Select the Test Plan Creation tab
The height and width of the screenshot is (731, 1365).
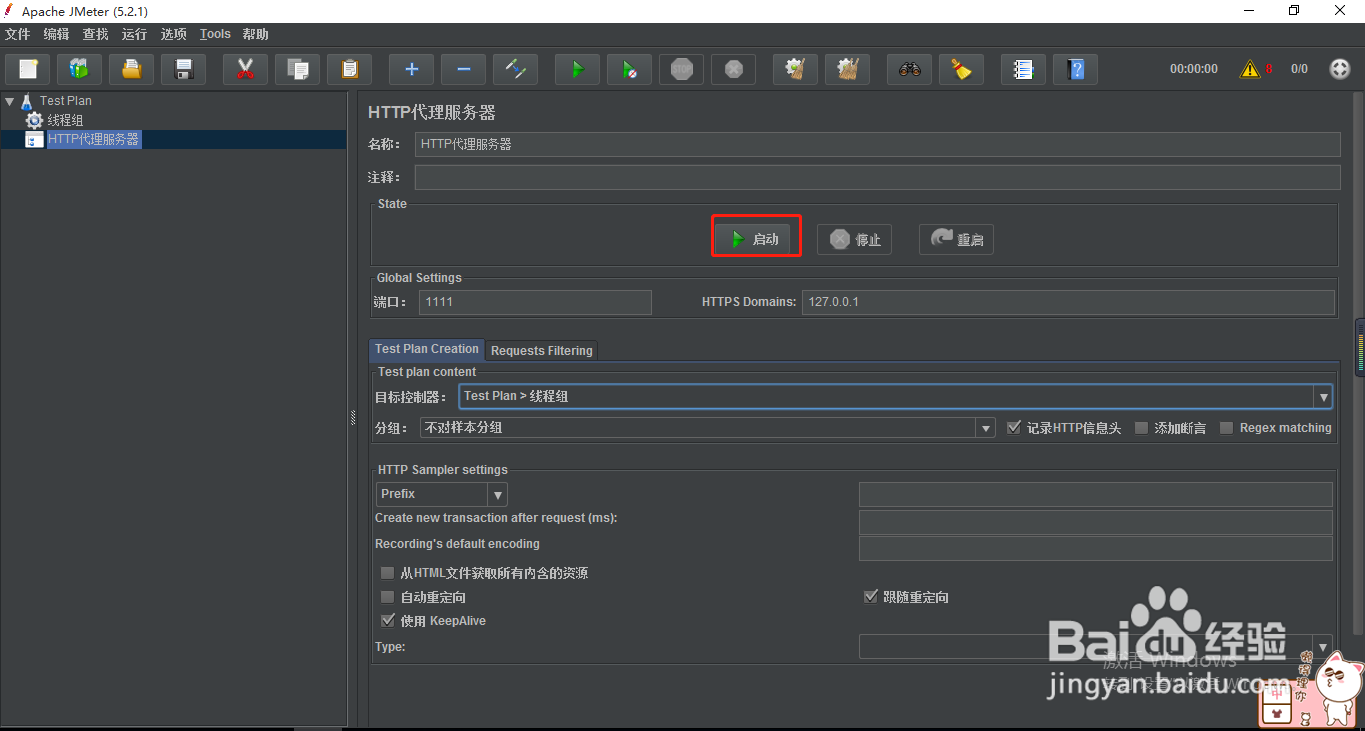coord(427,349)
